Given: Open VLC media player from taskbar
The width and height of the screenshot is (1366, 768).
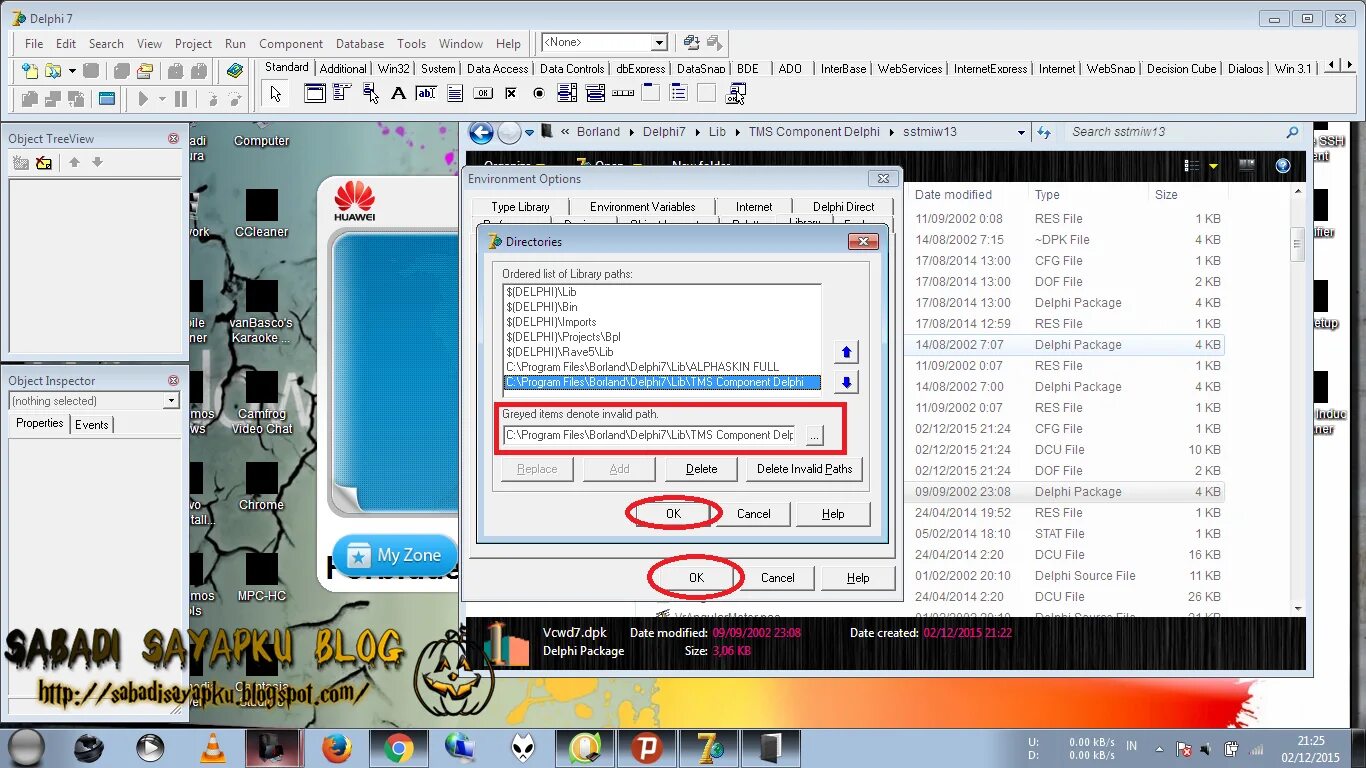Looking at the screenshot, I should click(213, 747).
